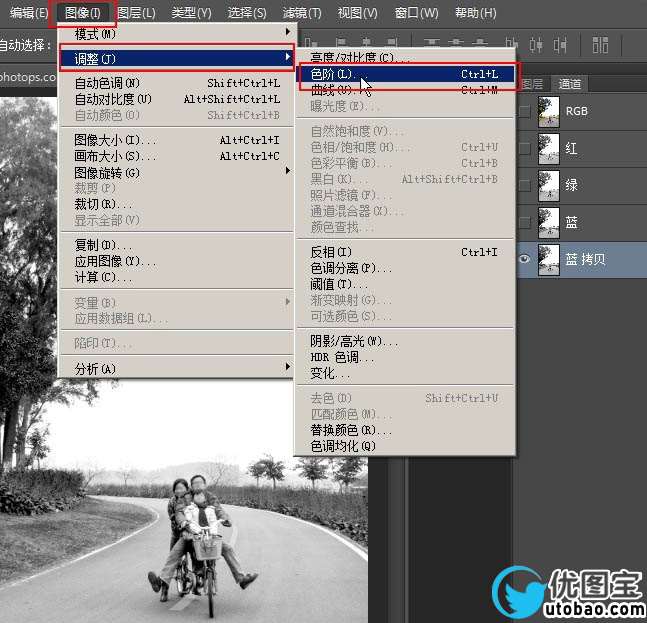
Task: Choose 图像旋转(G) menu item
Action: (176, 172)
